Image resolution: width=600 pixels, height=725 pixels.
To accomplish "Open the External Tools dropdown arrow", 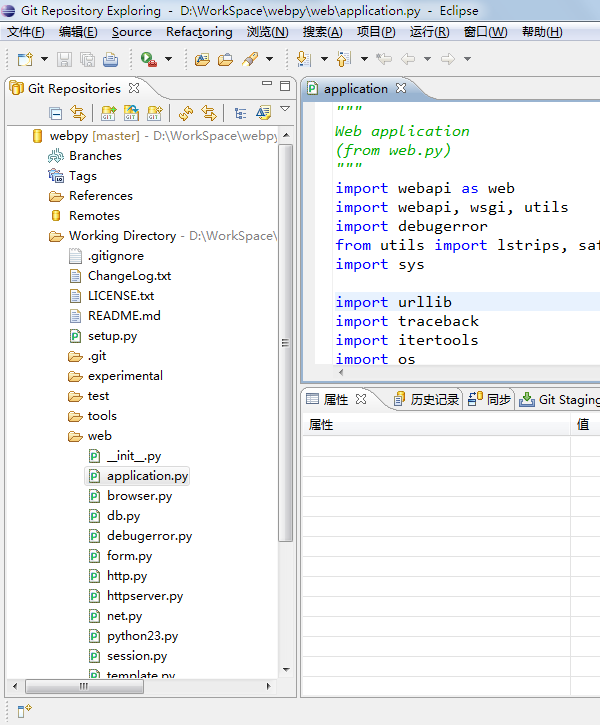I will pyautogui.click(x=169, y=59).
